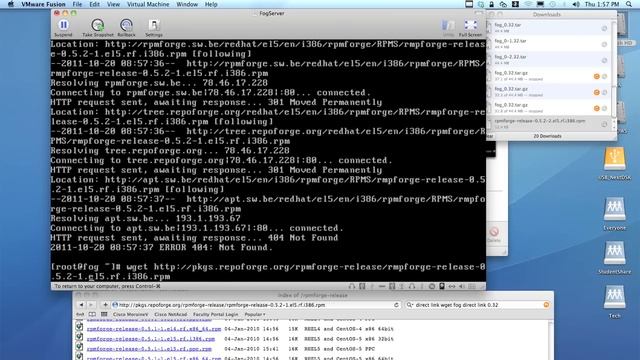The image size is (640, 360).
Task: Reveal the rpmforge-release rpm download in Finder
Action: (x=604, y=124)
